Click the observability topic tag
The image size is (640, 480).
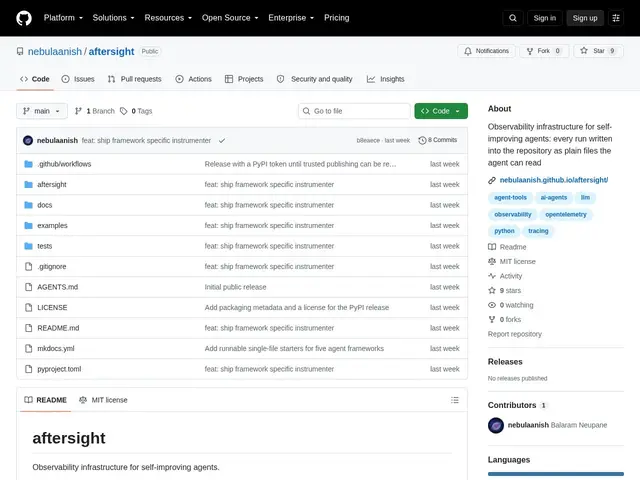click(x=513, y=215)
